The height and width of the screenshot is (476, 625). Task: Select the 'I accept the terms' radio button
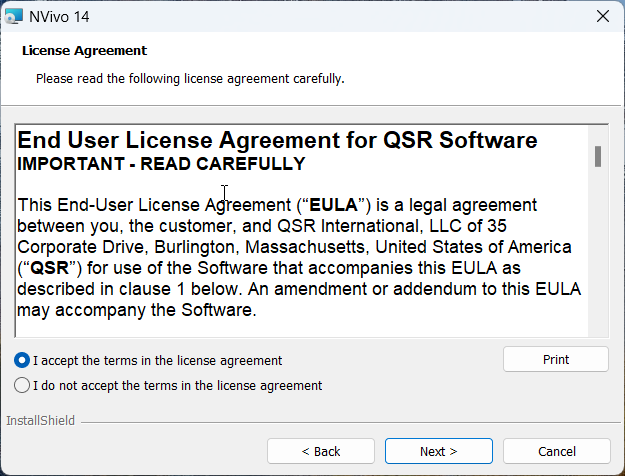click(22, 360)
